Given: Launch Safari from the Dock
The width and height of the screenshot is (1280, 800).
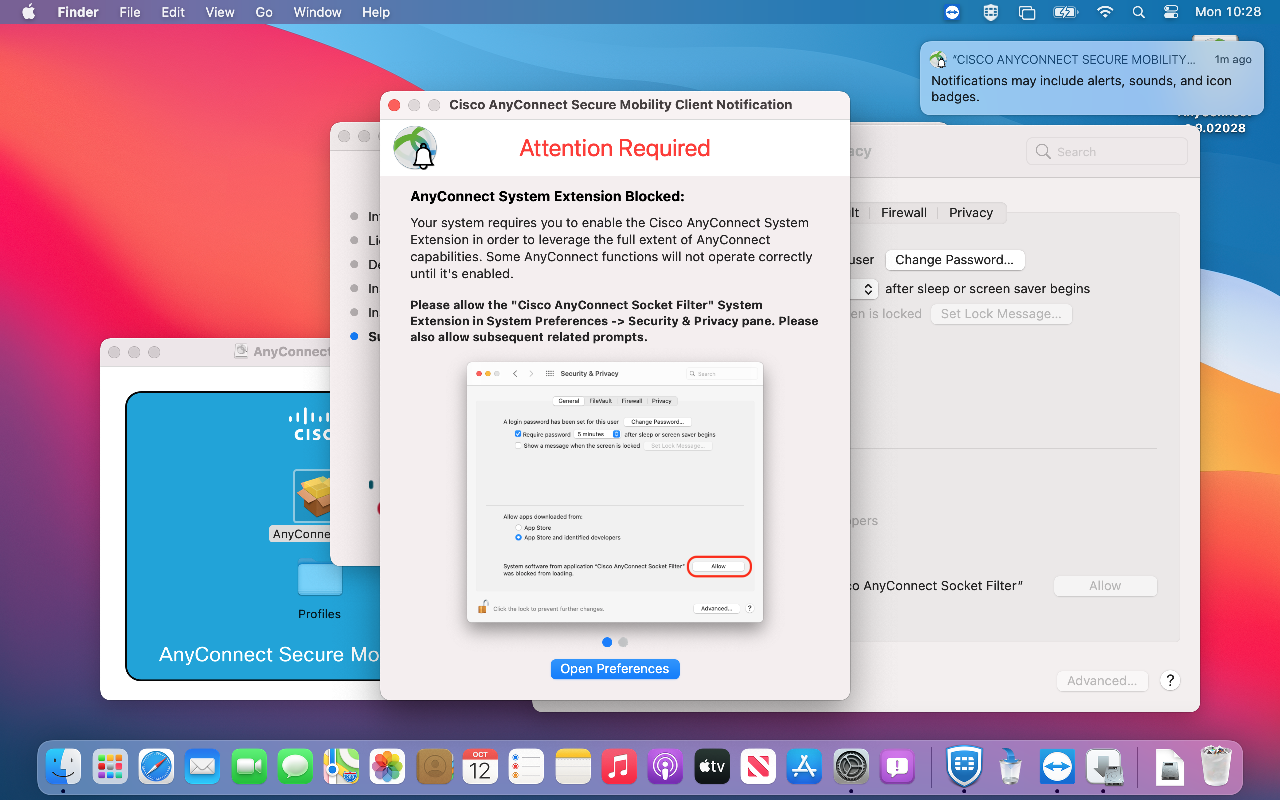Looking at the screenshot, I should [157, 767].
